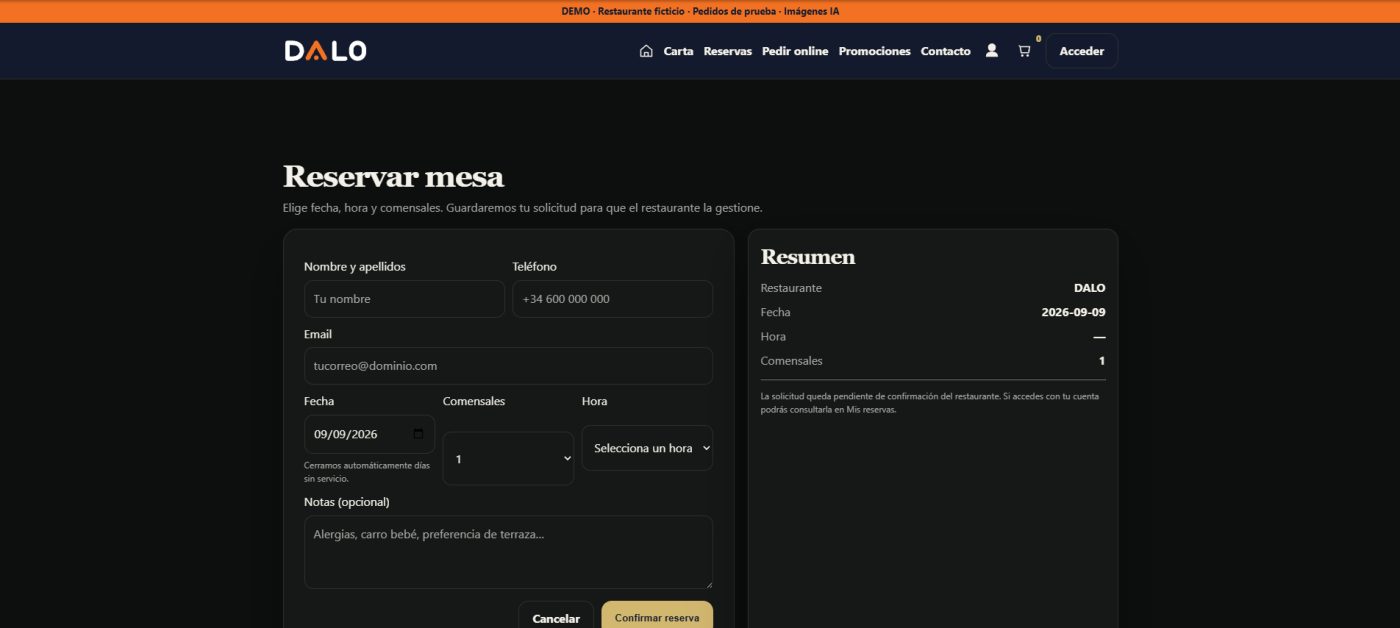Open the Promociones page
This screenshot has height=628, width=1400.
(x=874, y=51)
